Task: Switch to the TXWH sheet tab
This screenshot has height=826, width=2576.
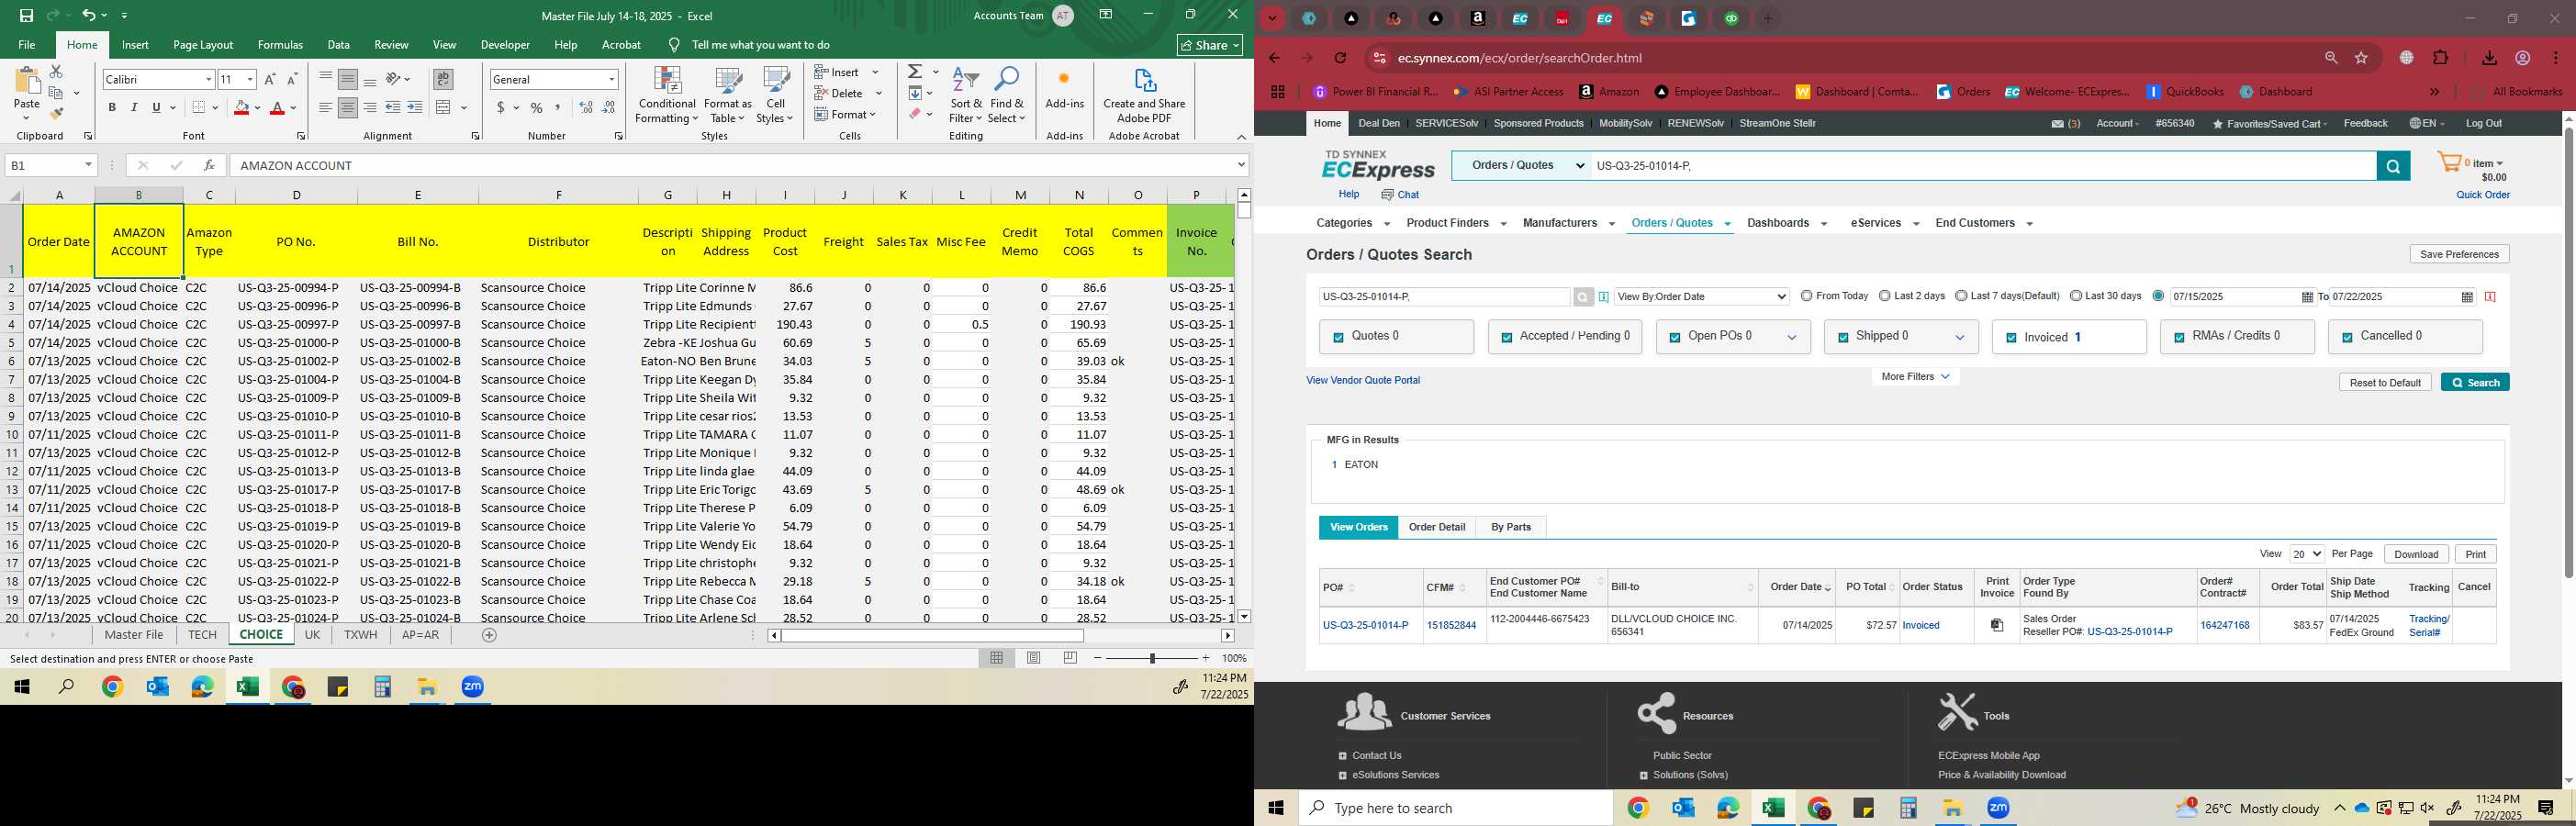Action: pos(361,635)
